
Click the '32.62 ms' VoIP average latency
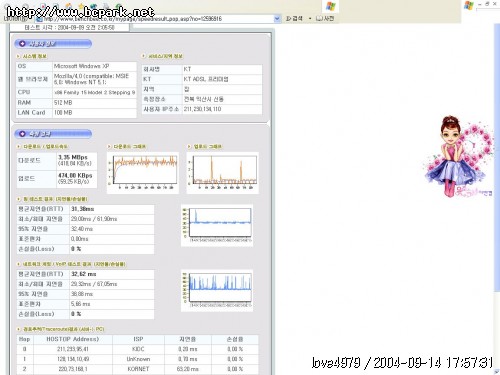coord(84,274)
